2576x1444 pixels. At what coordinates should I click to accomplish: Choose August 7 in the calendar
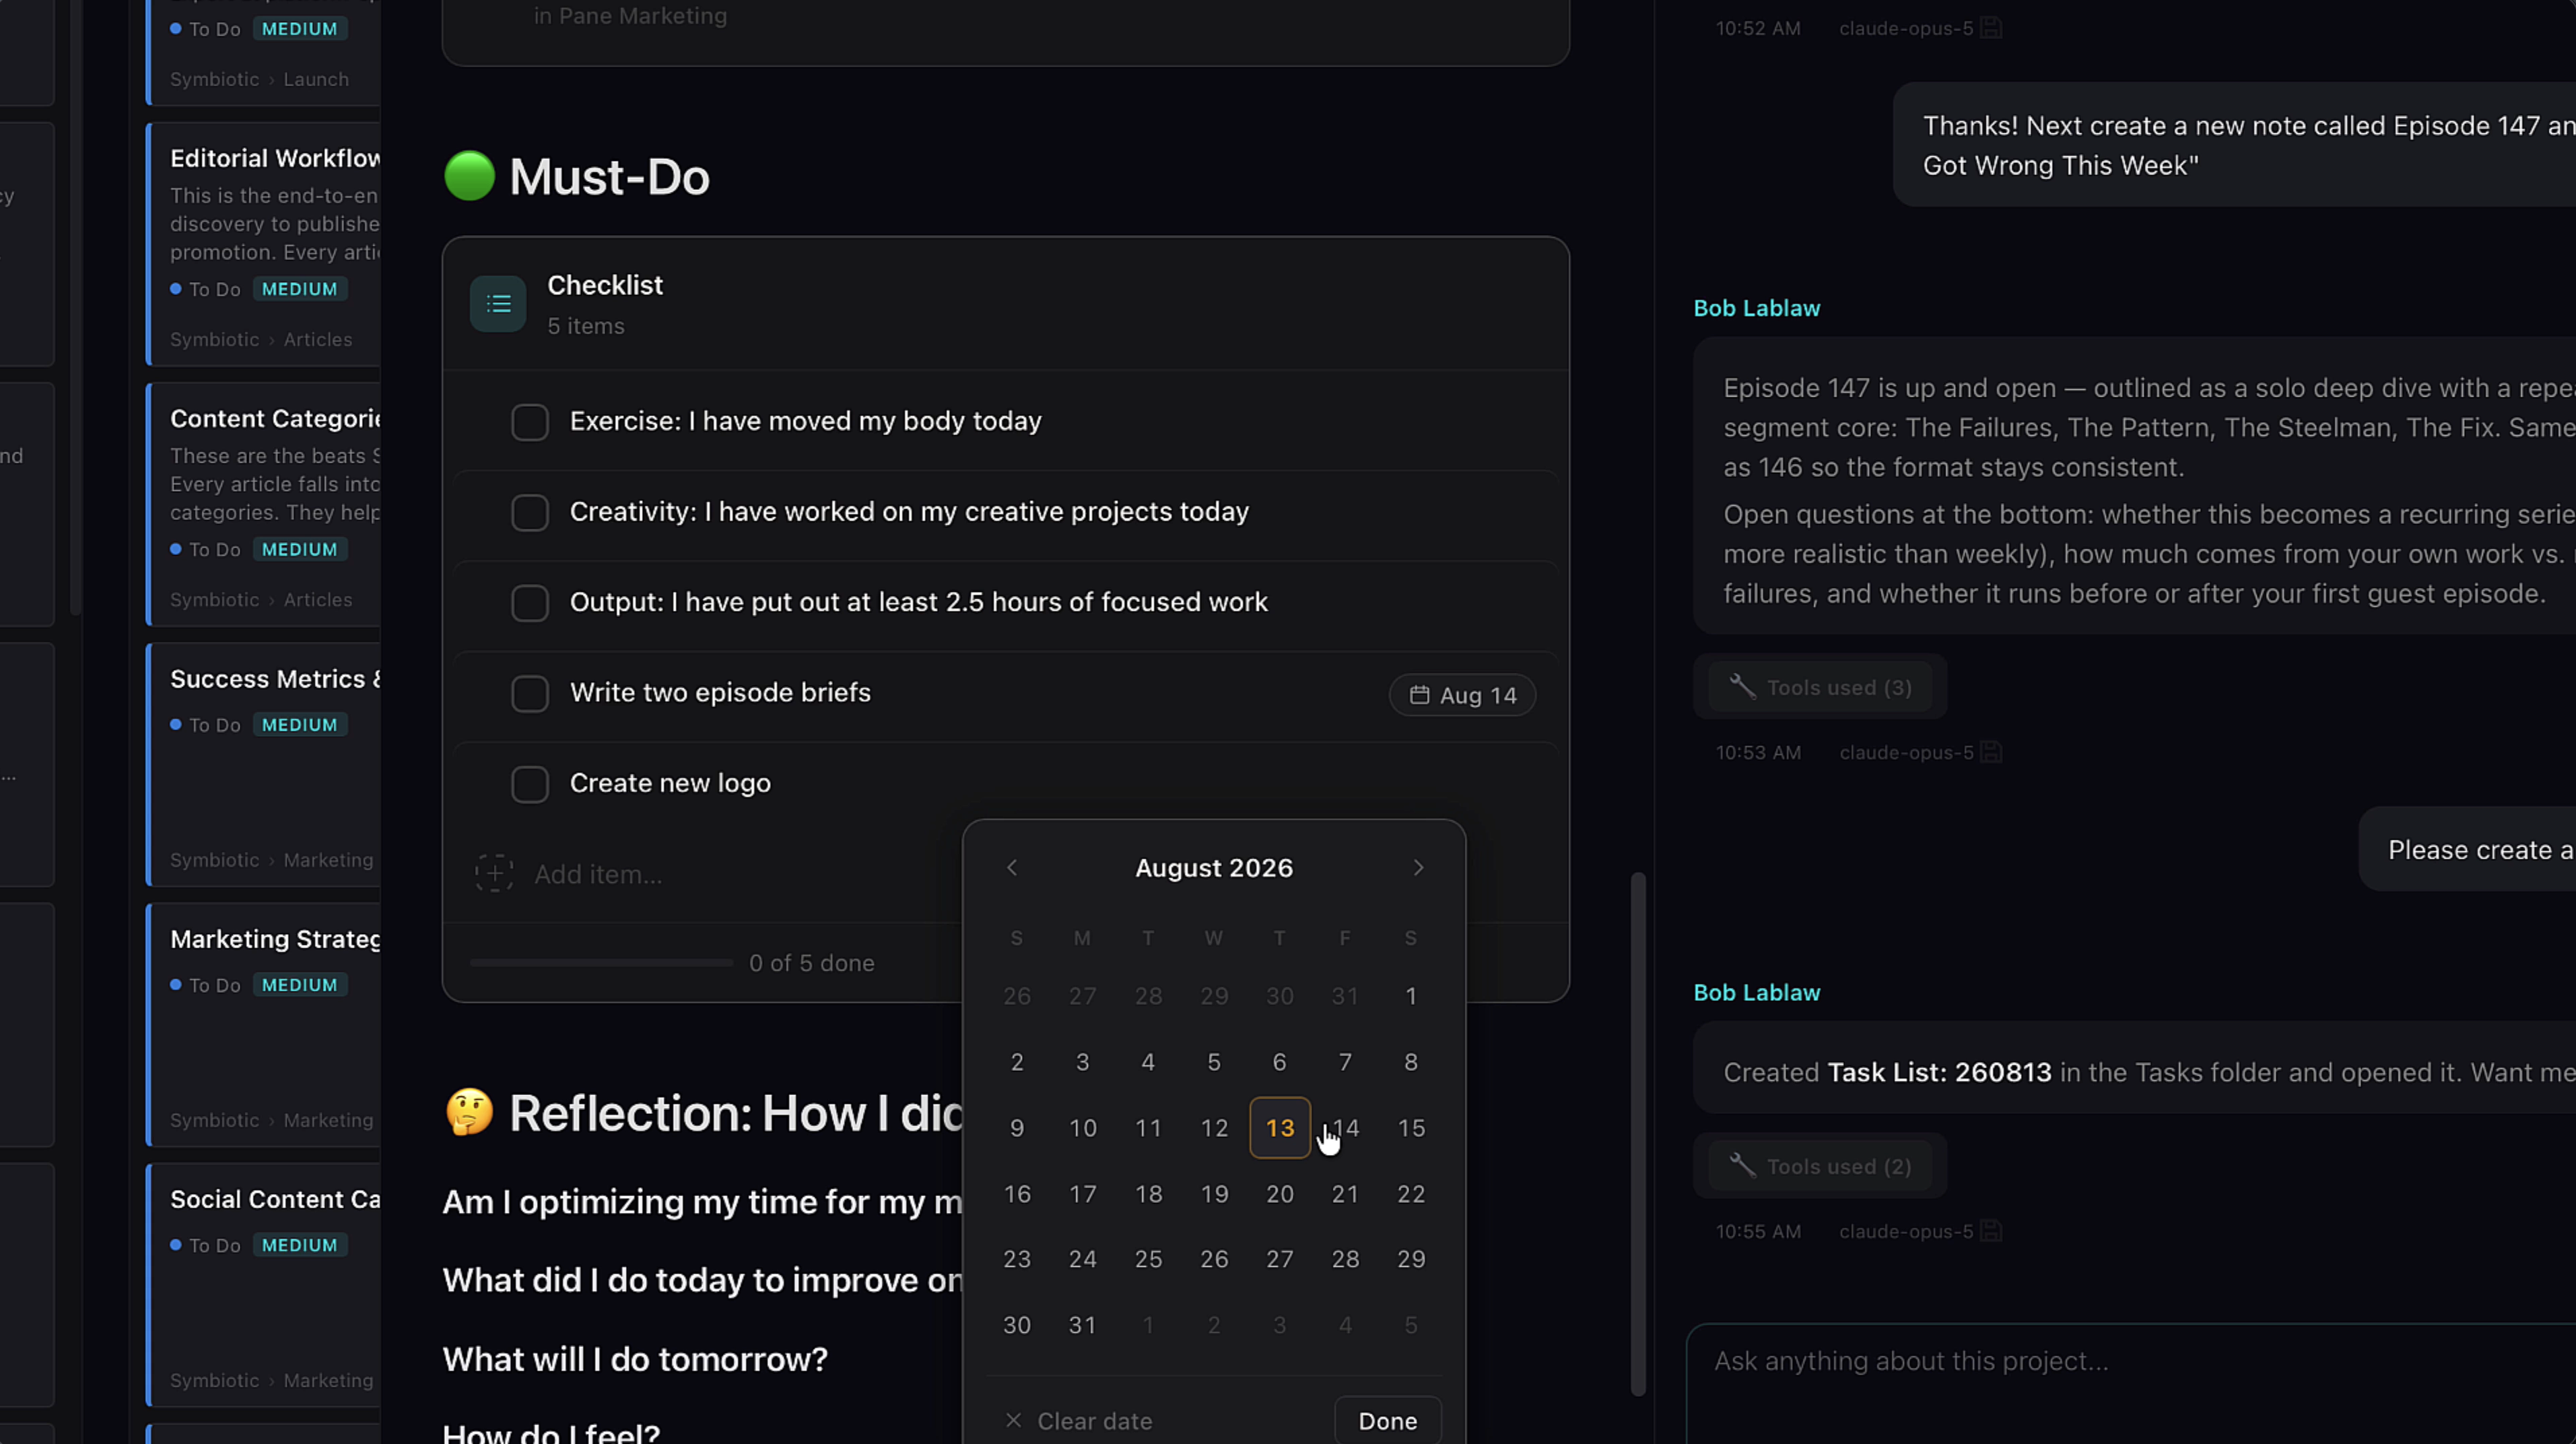click(1345, 1062)
